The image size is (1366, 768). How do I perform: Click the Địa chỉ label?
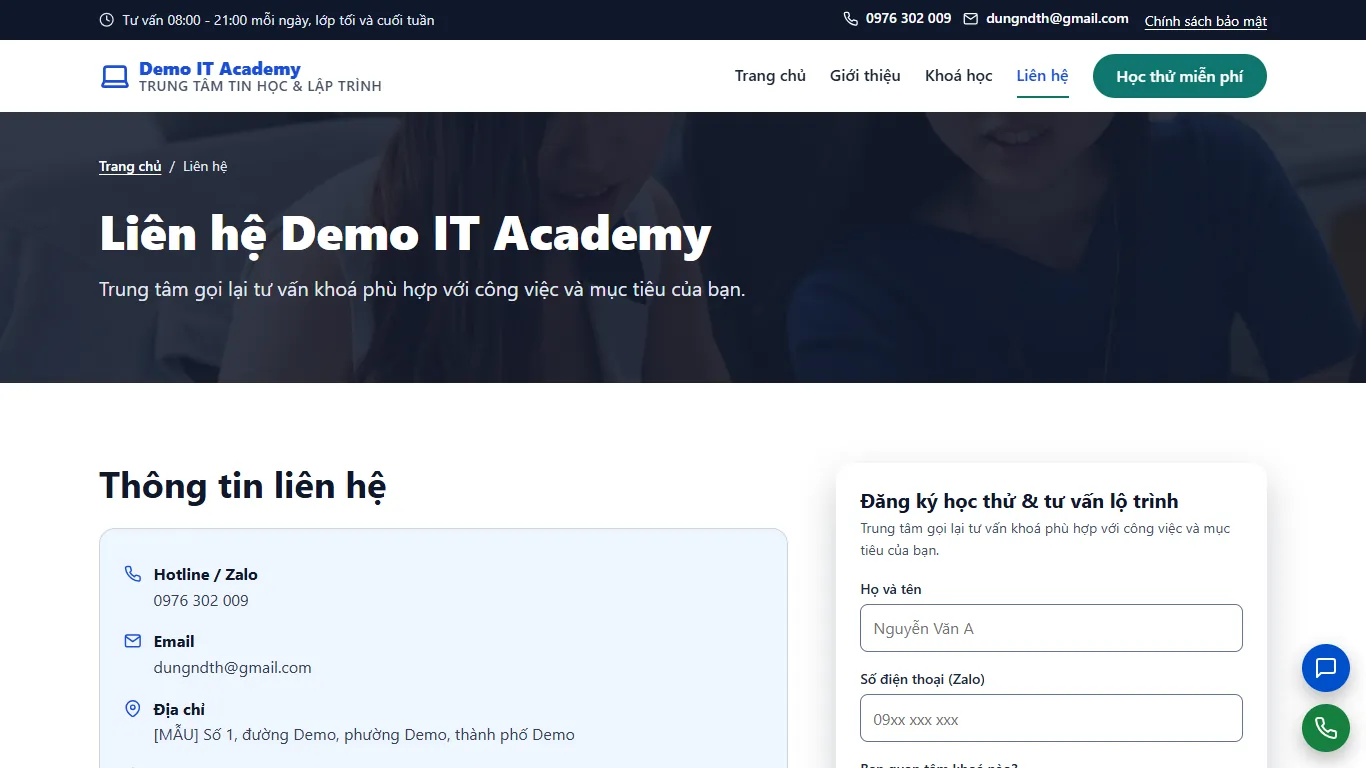click(179, 709)
